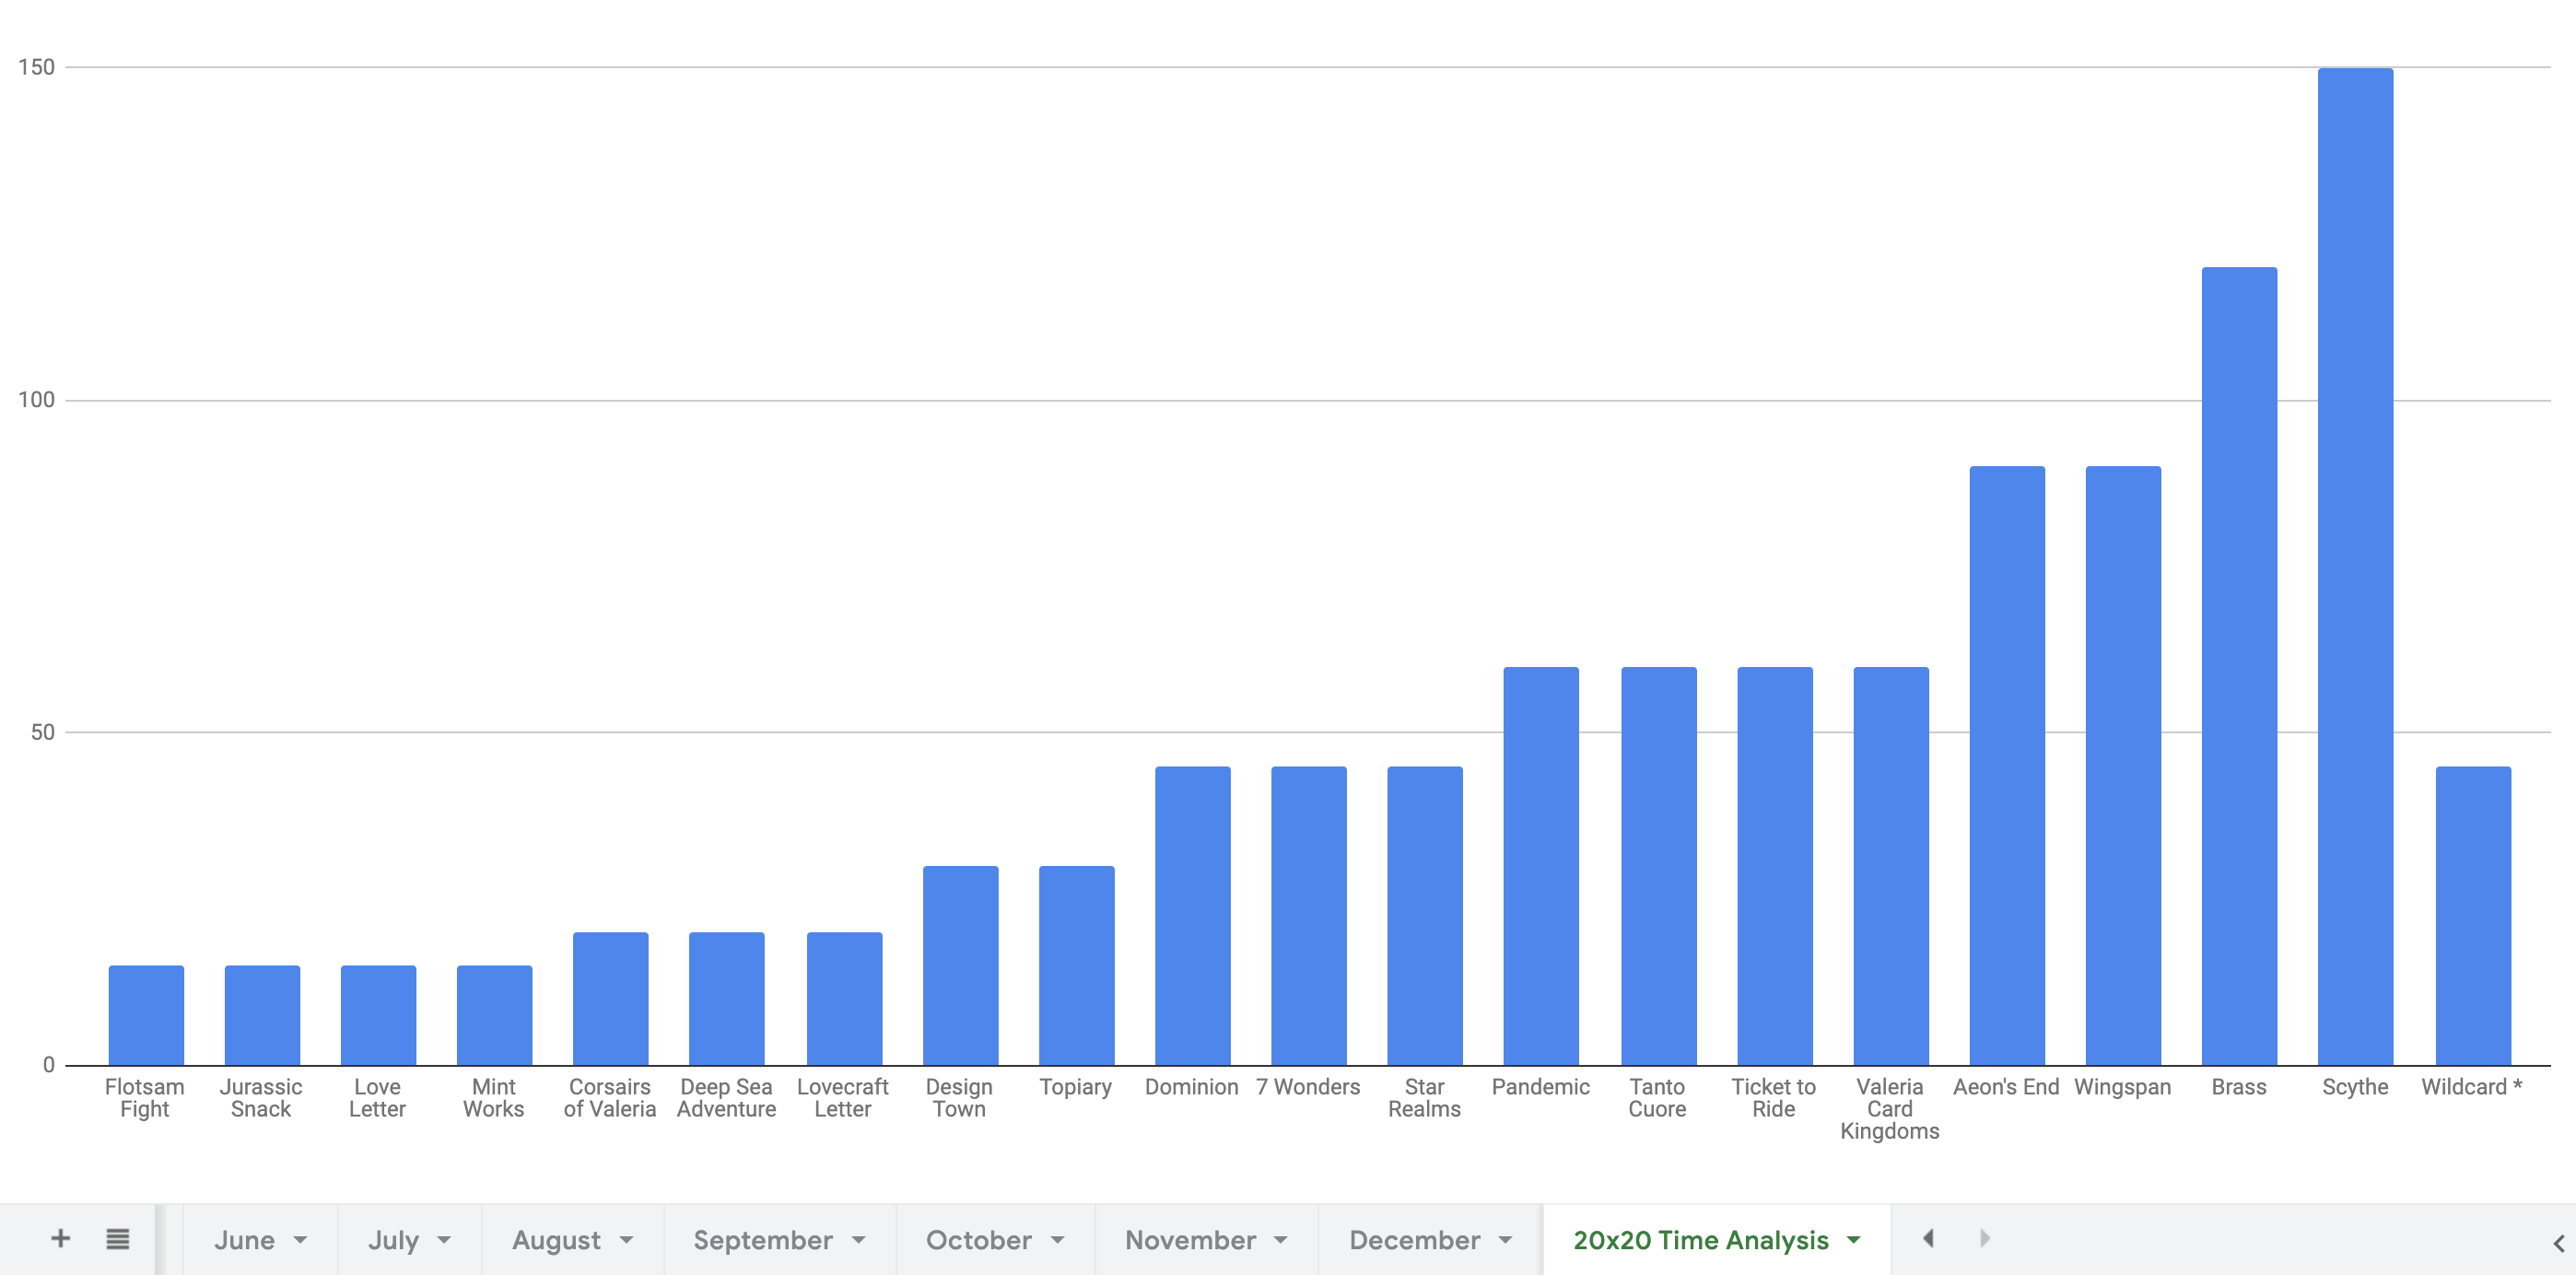Open the all sheets list icon
This screenshot has height=1275, width=2576.
point(118,1239)
